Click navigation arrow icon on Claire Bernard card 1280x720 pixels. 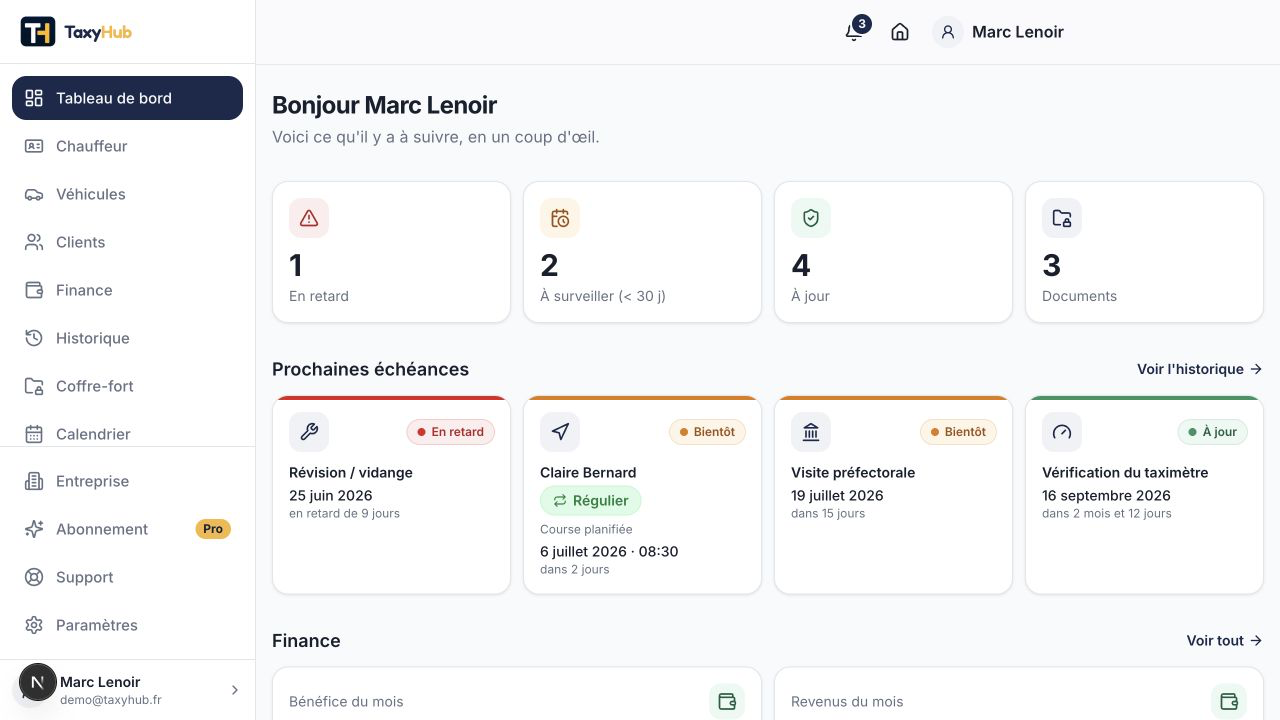click(560, 432)
